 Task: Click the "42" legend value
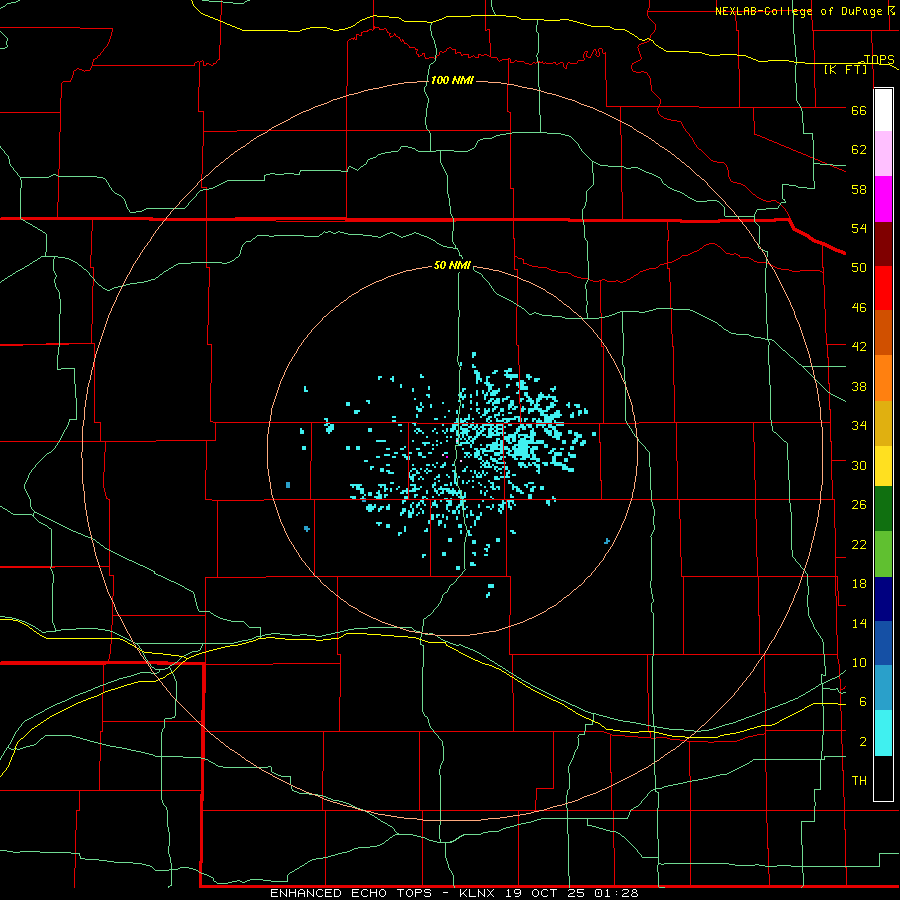coord(859,347)
